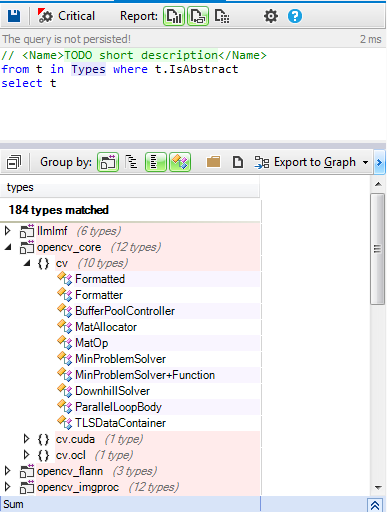Expand the Sum bar with double chevron
Image resolution: width=387 pixels, height=512 pixels.
point(375,505)
